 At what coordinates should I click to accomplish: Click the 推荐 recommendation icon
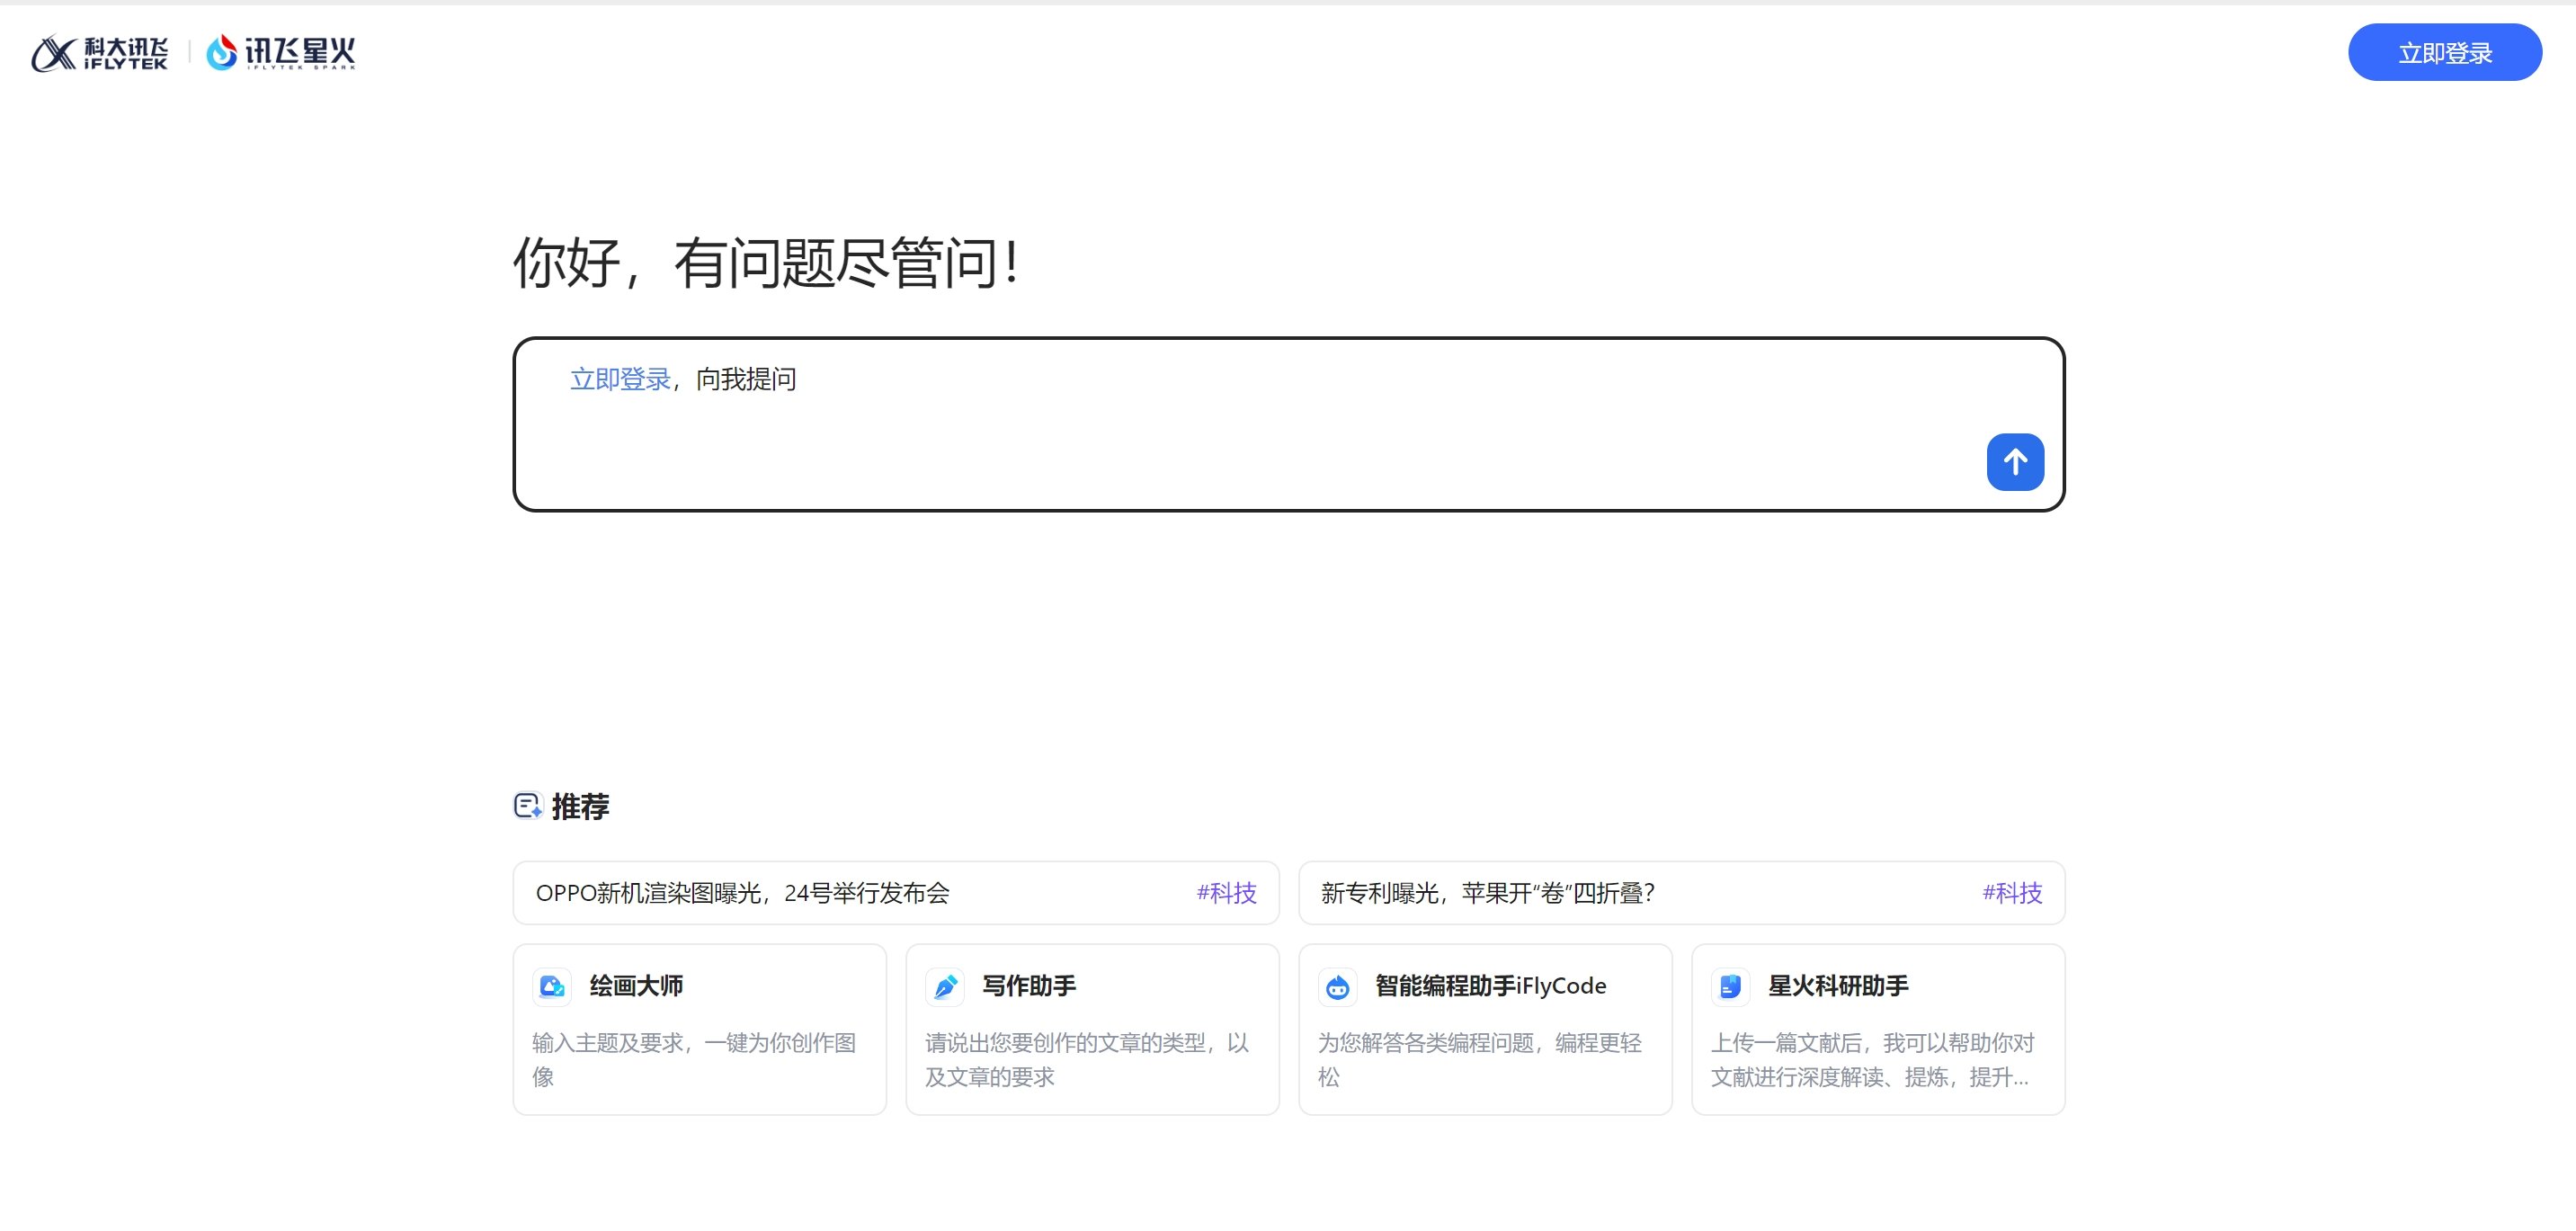(x=527, y=806)
